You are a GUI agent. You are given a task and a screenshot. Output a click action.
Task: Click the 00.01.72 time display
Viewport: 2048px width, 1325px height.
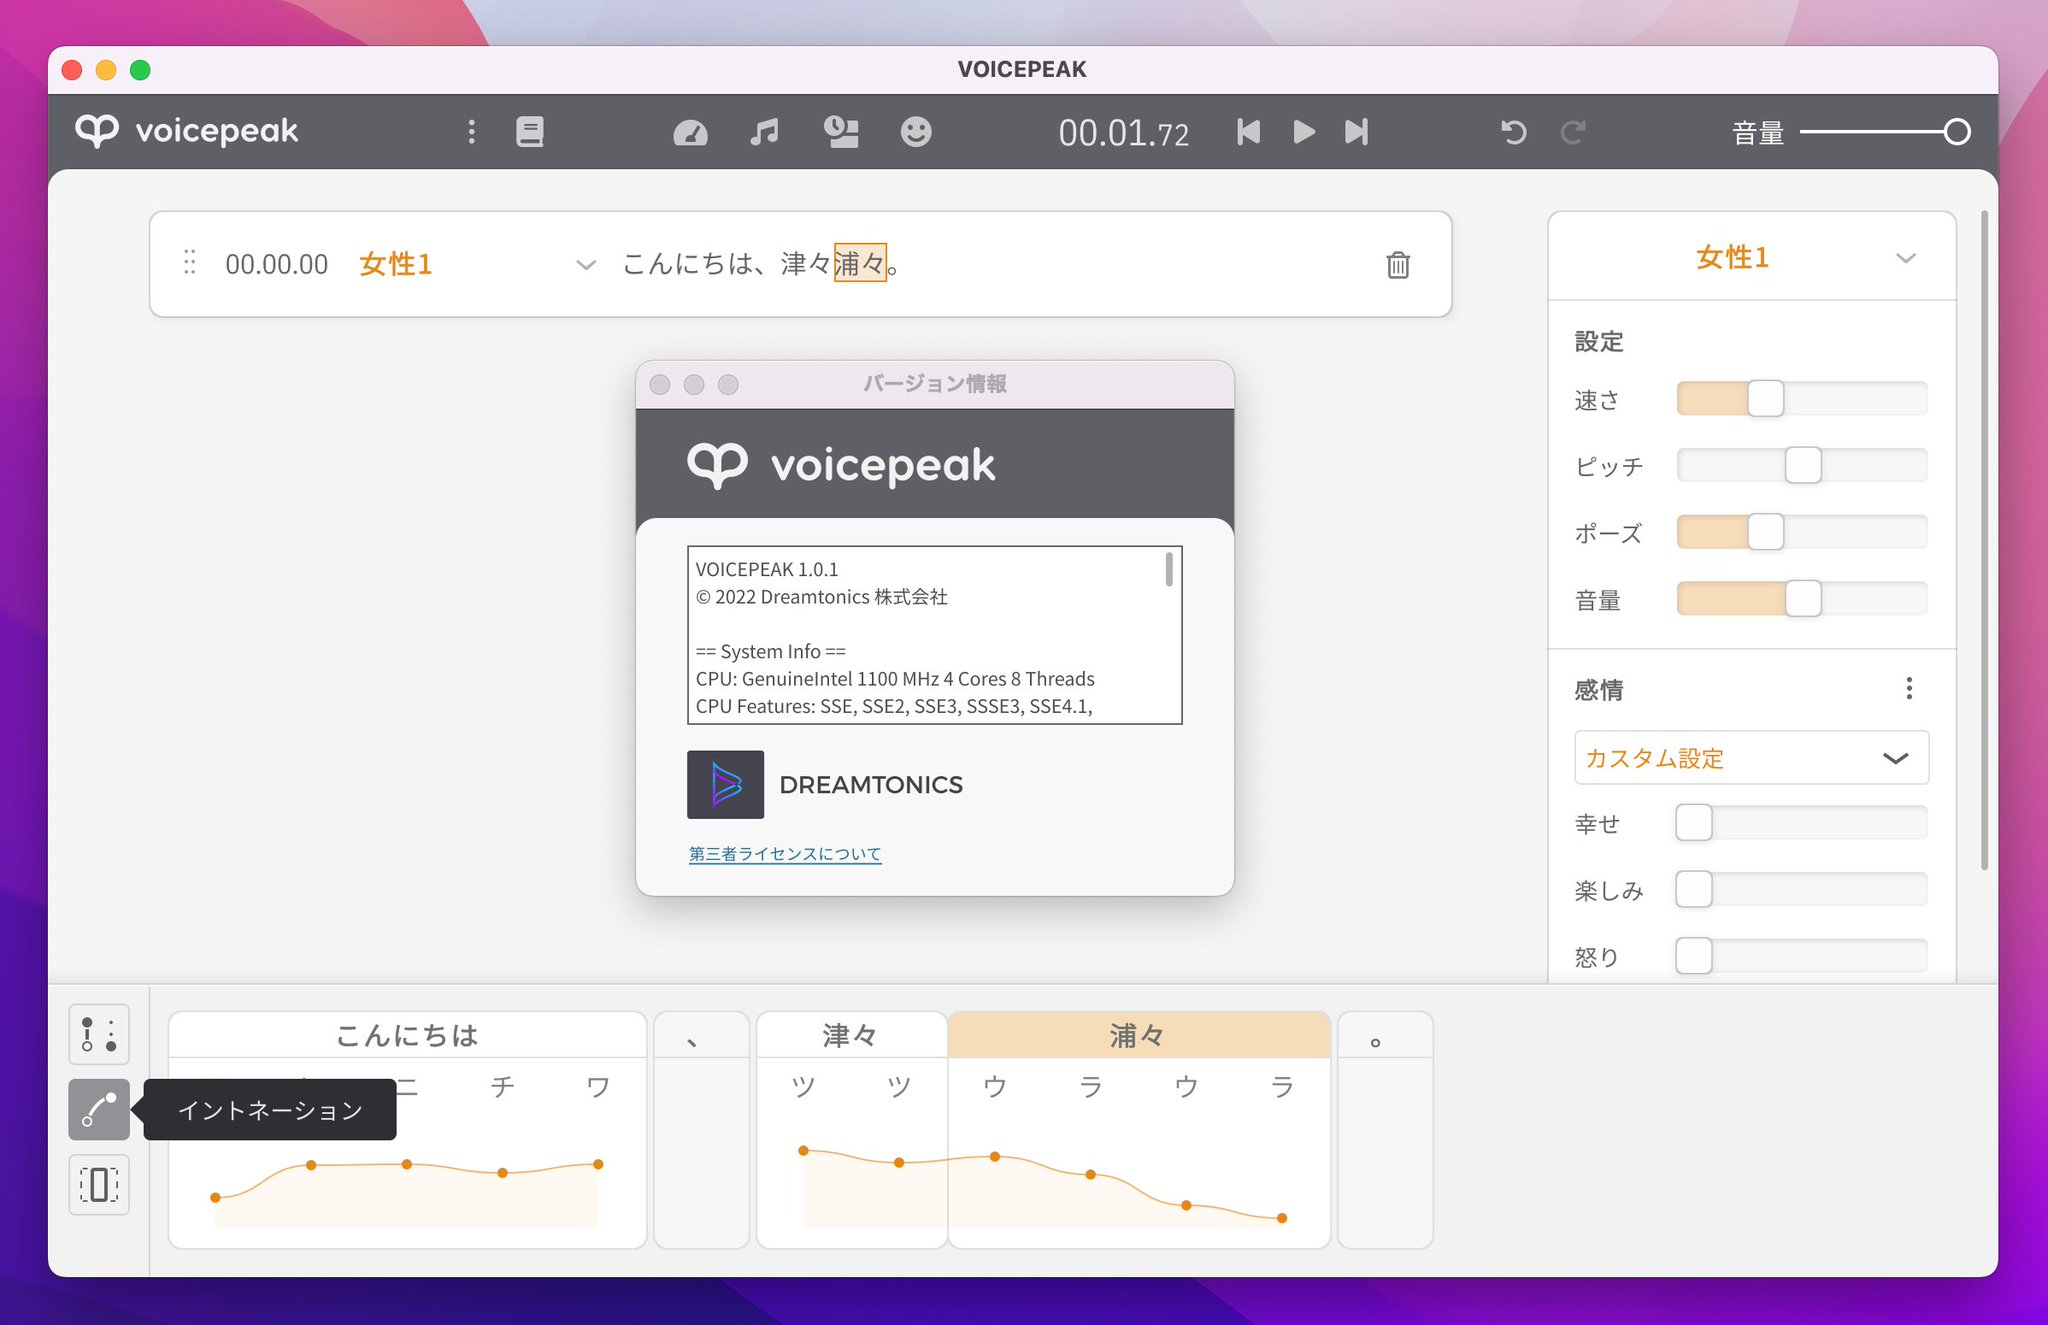[x=1124, y=133]
